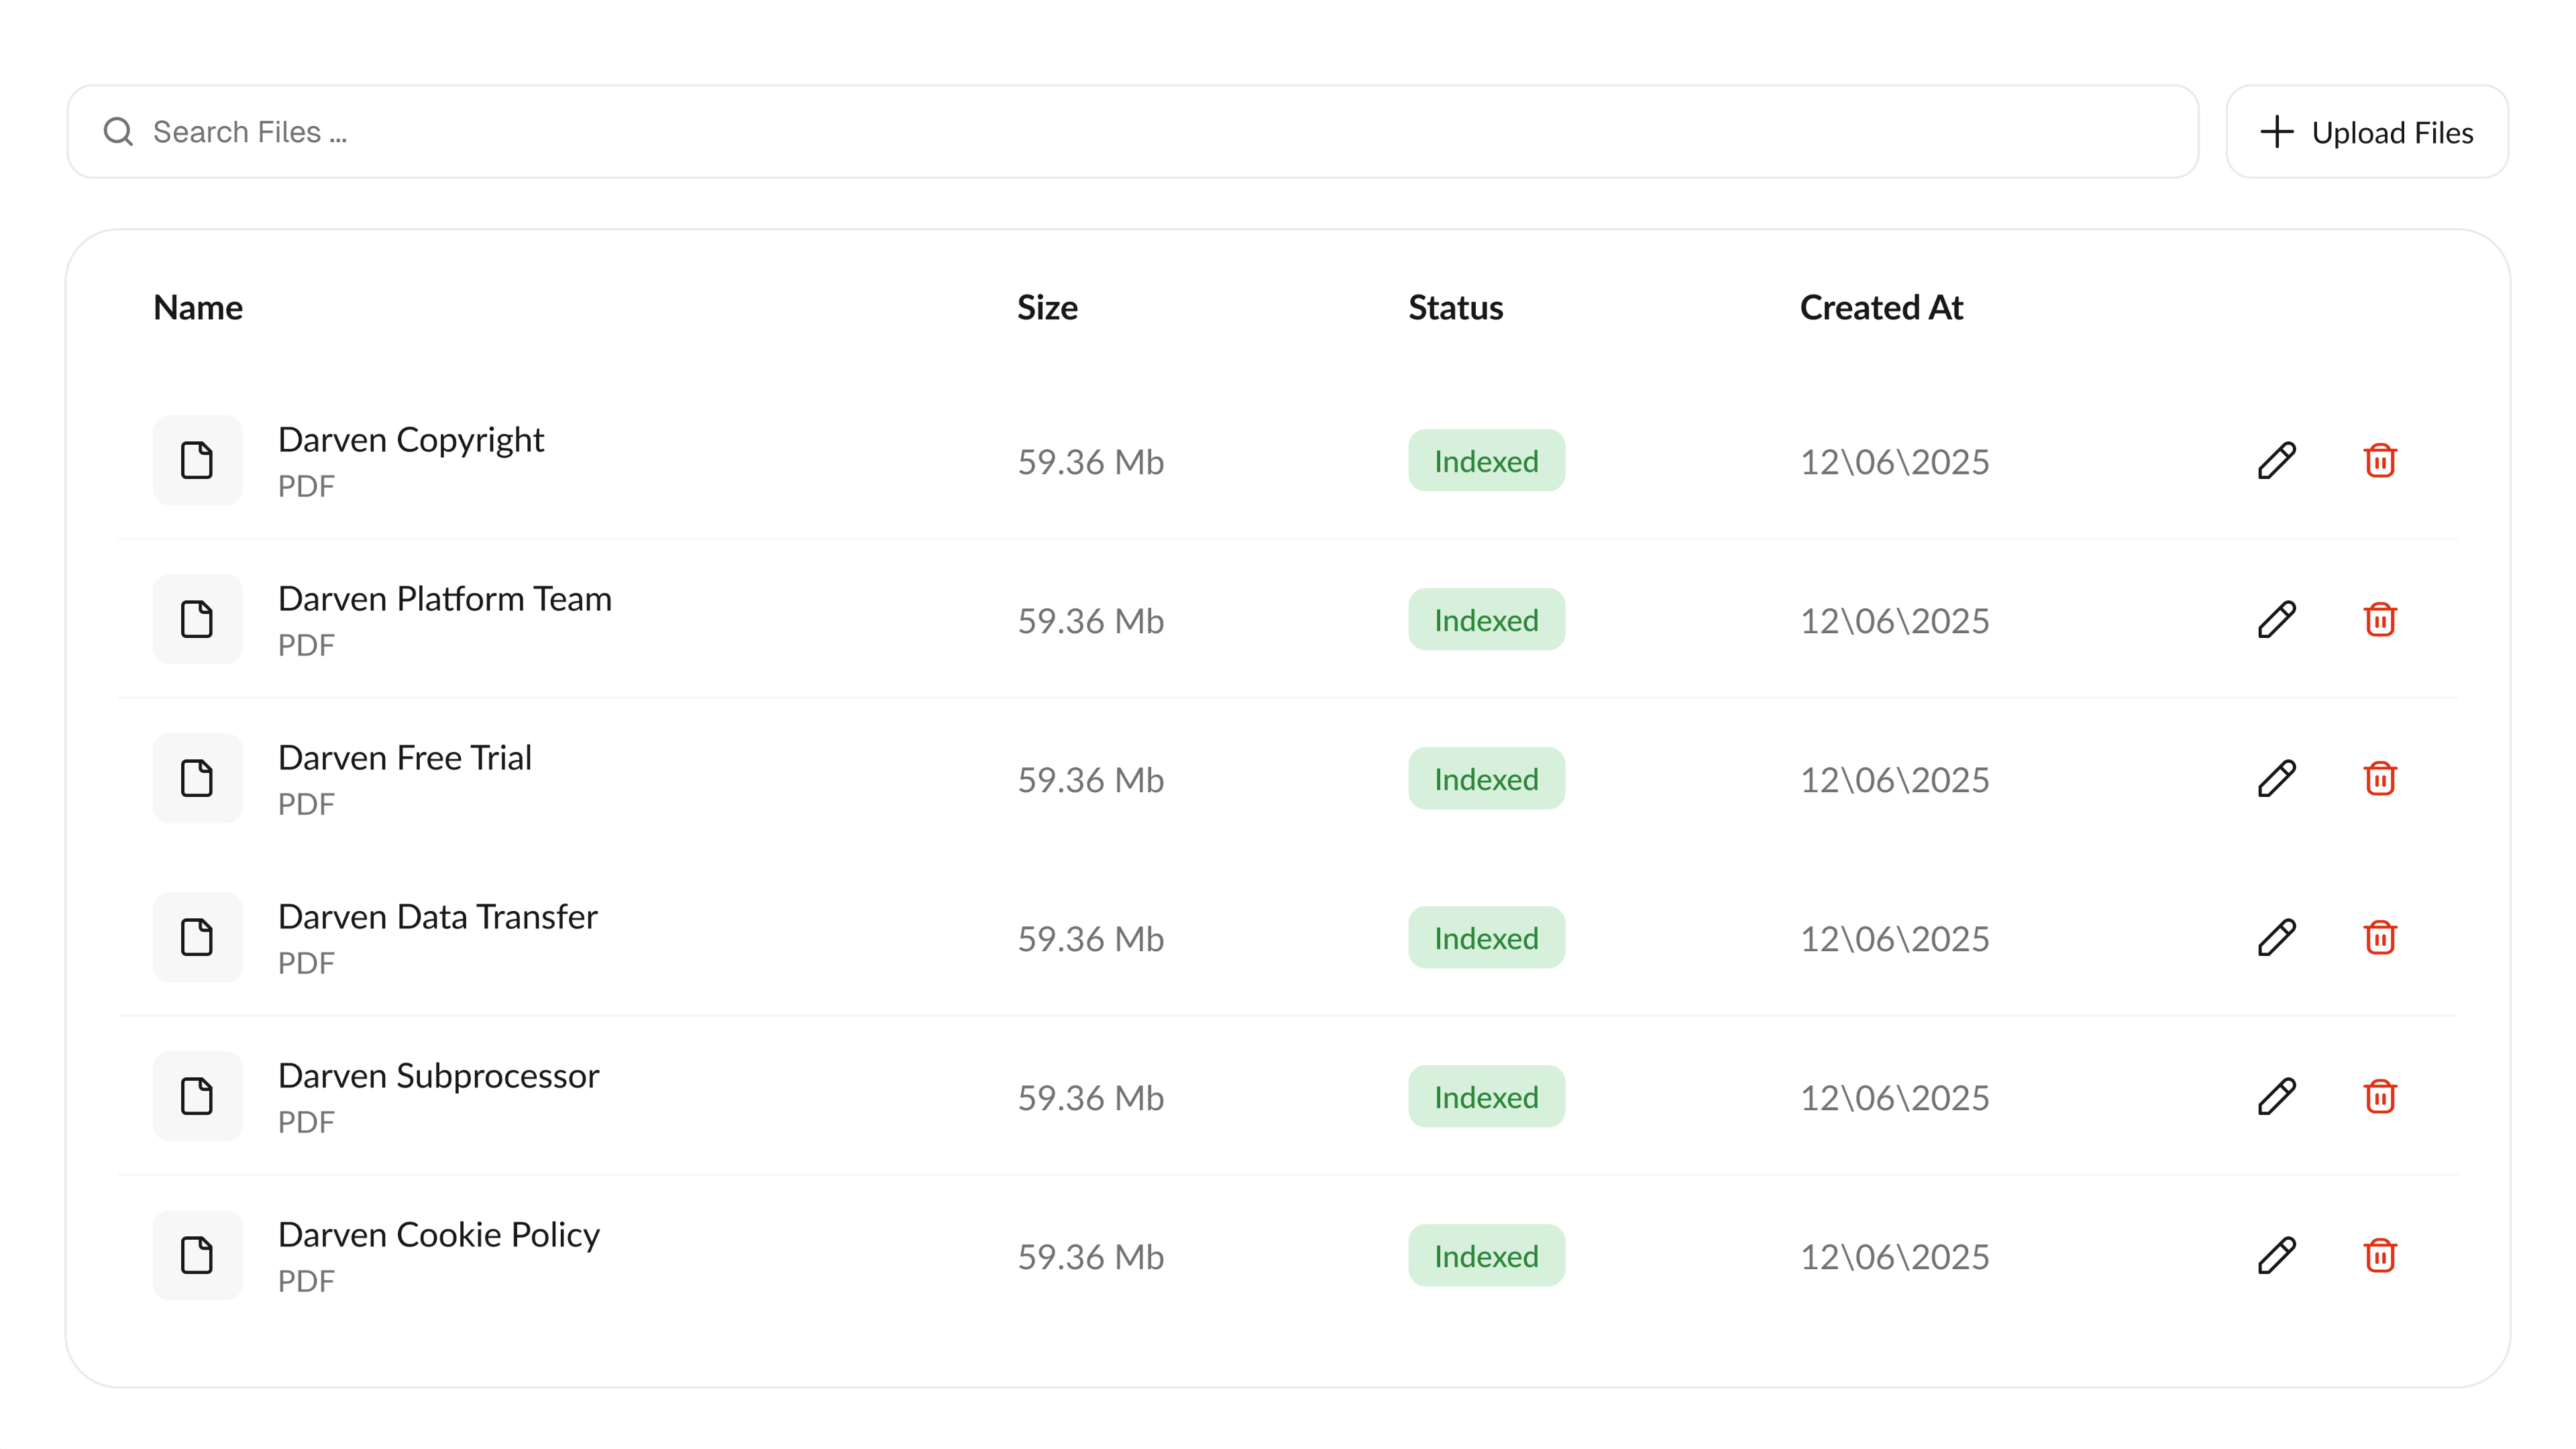Delete the Darven Subprocessor file
Image resolution: width=2576 pixels, height=1449 pixels.
(x=2380, y=1097)
